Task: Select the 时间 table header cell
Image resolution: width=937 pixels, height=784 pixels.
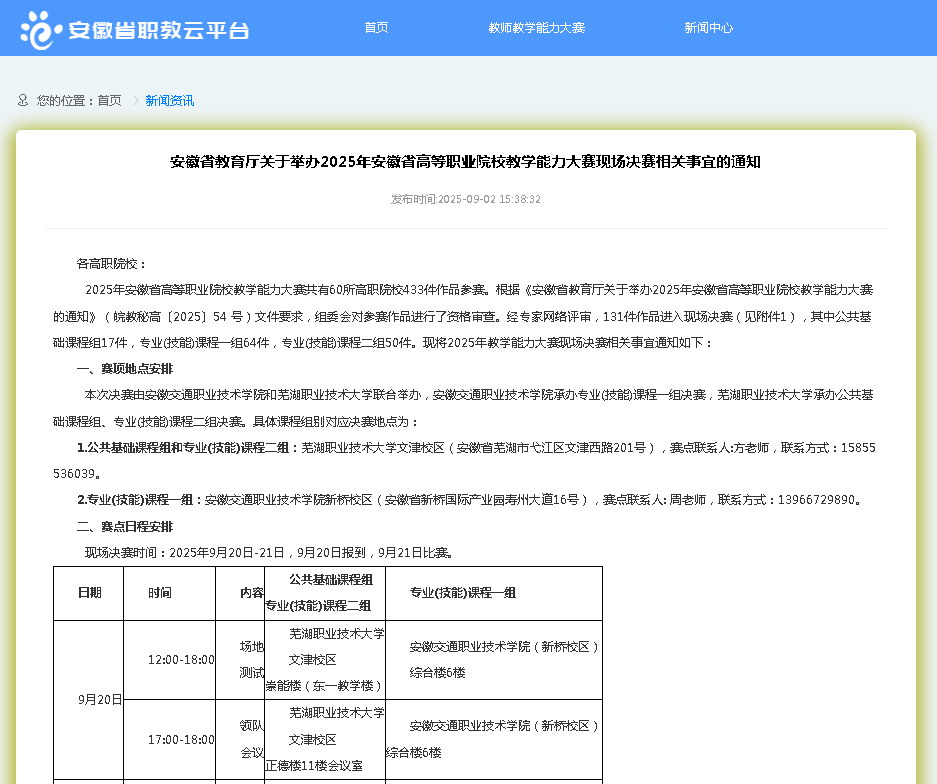Action: point(160,593)
